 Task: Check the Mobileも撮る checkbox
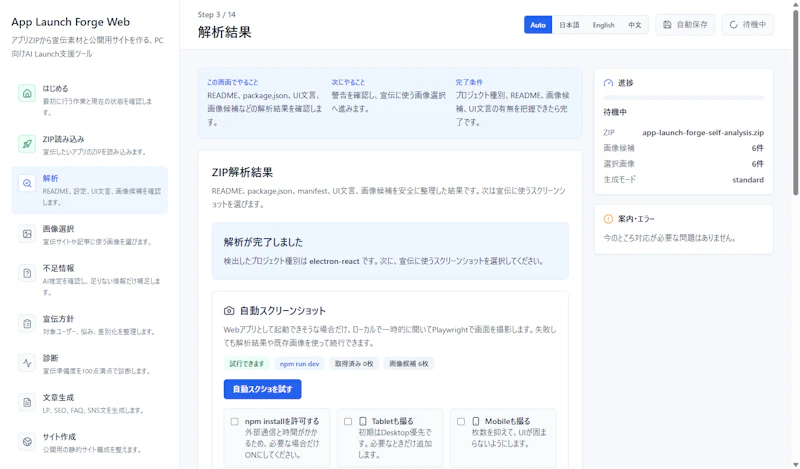(x=461, y=422)
